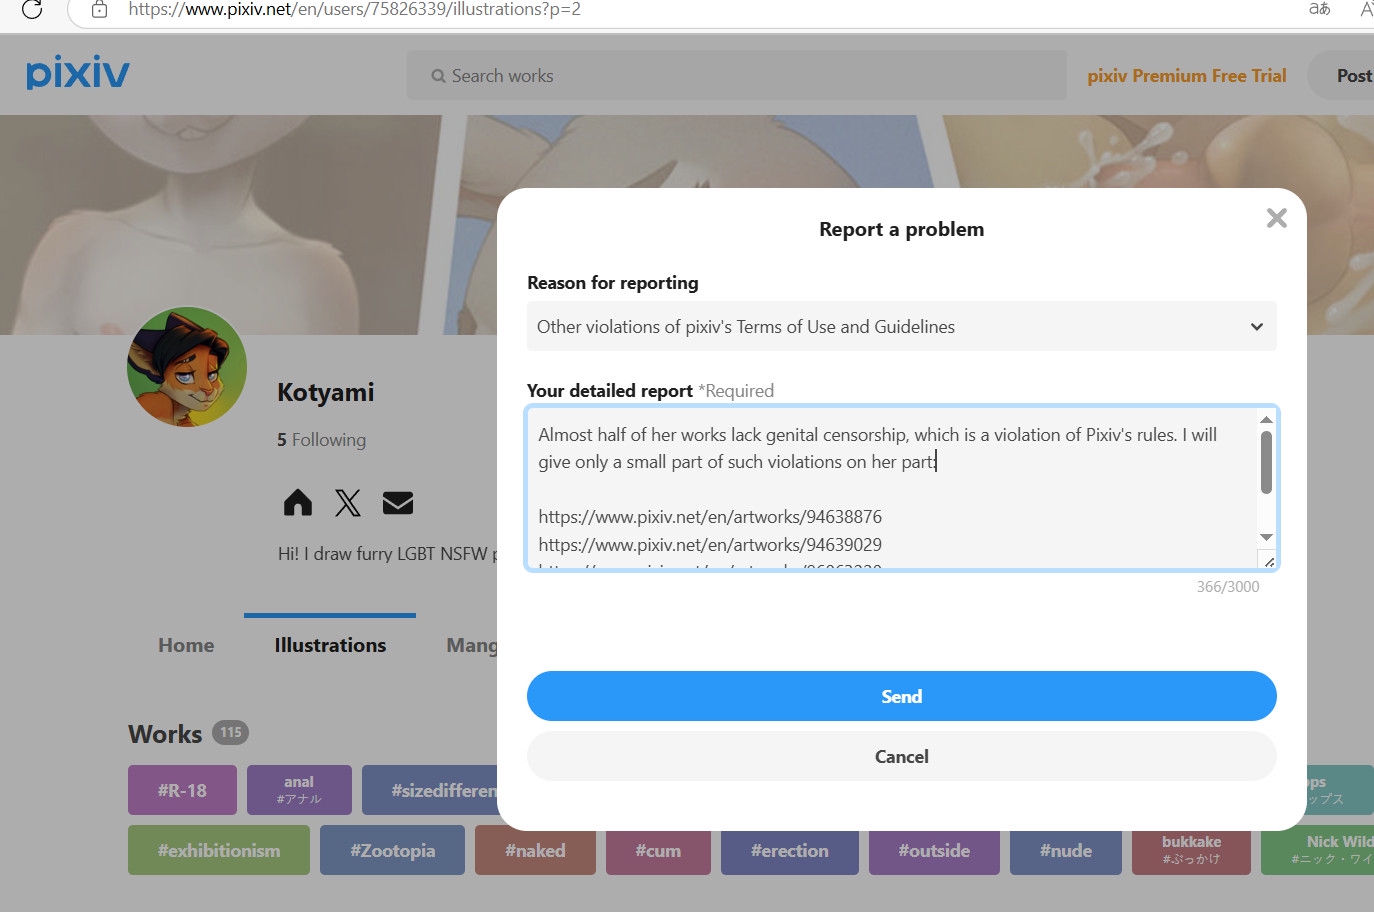Viewport: 1374px width, 912px height.
Task: Select the Illustrations tab
Action: pyautogui.click(x=330, y=645)
